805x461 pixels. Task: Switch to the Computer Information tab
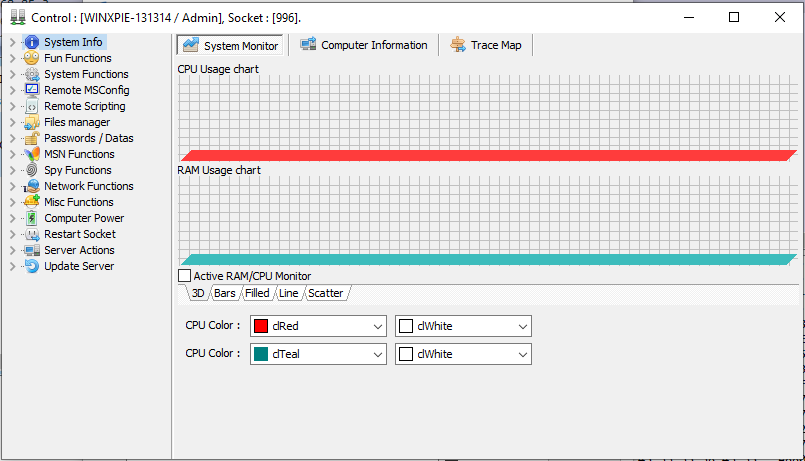364,45
